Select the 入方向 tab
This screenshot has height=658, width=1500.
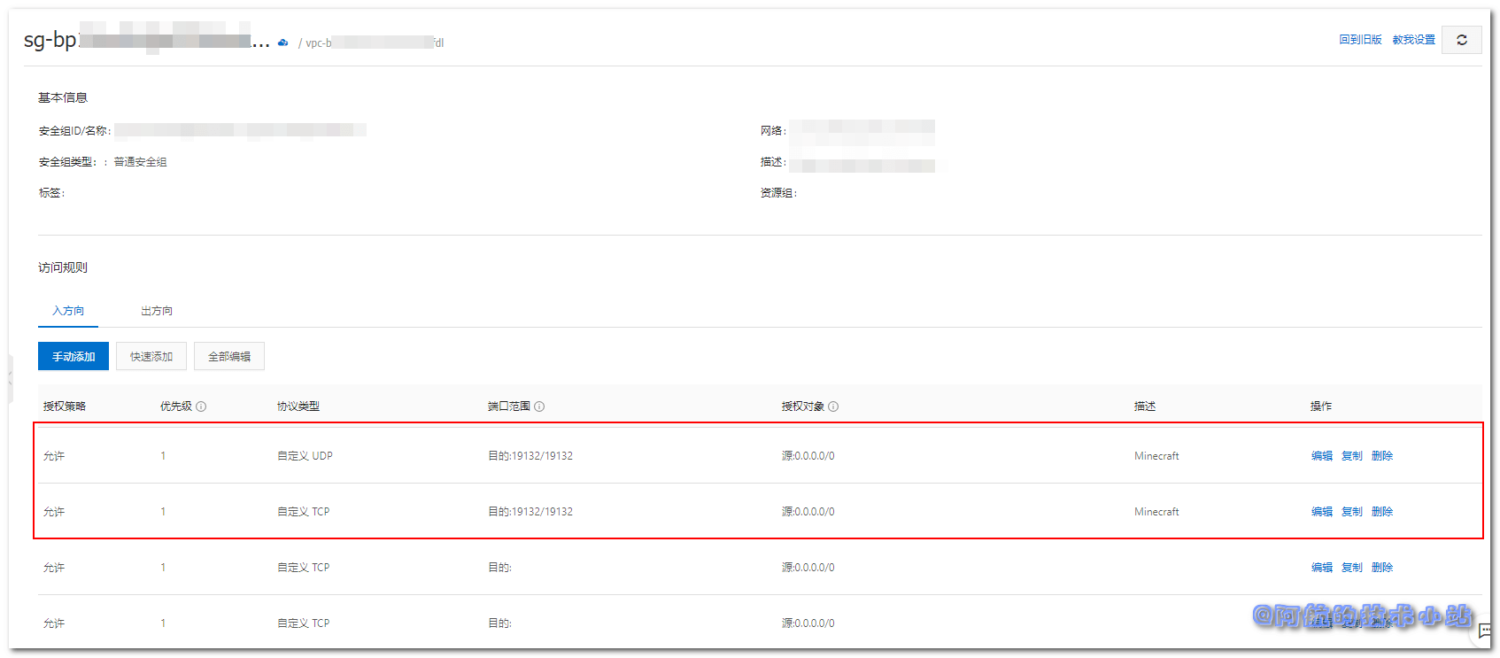coord(68,311)
